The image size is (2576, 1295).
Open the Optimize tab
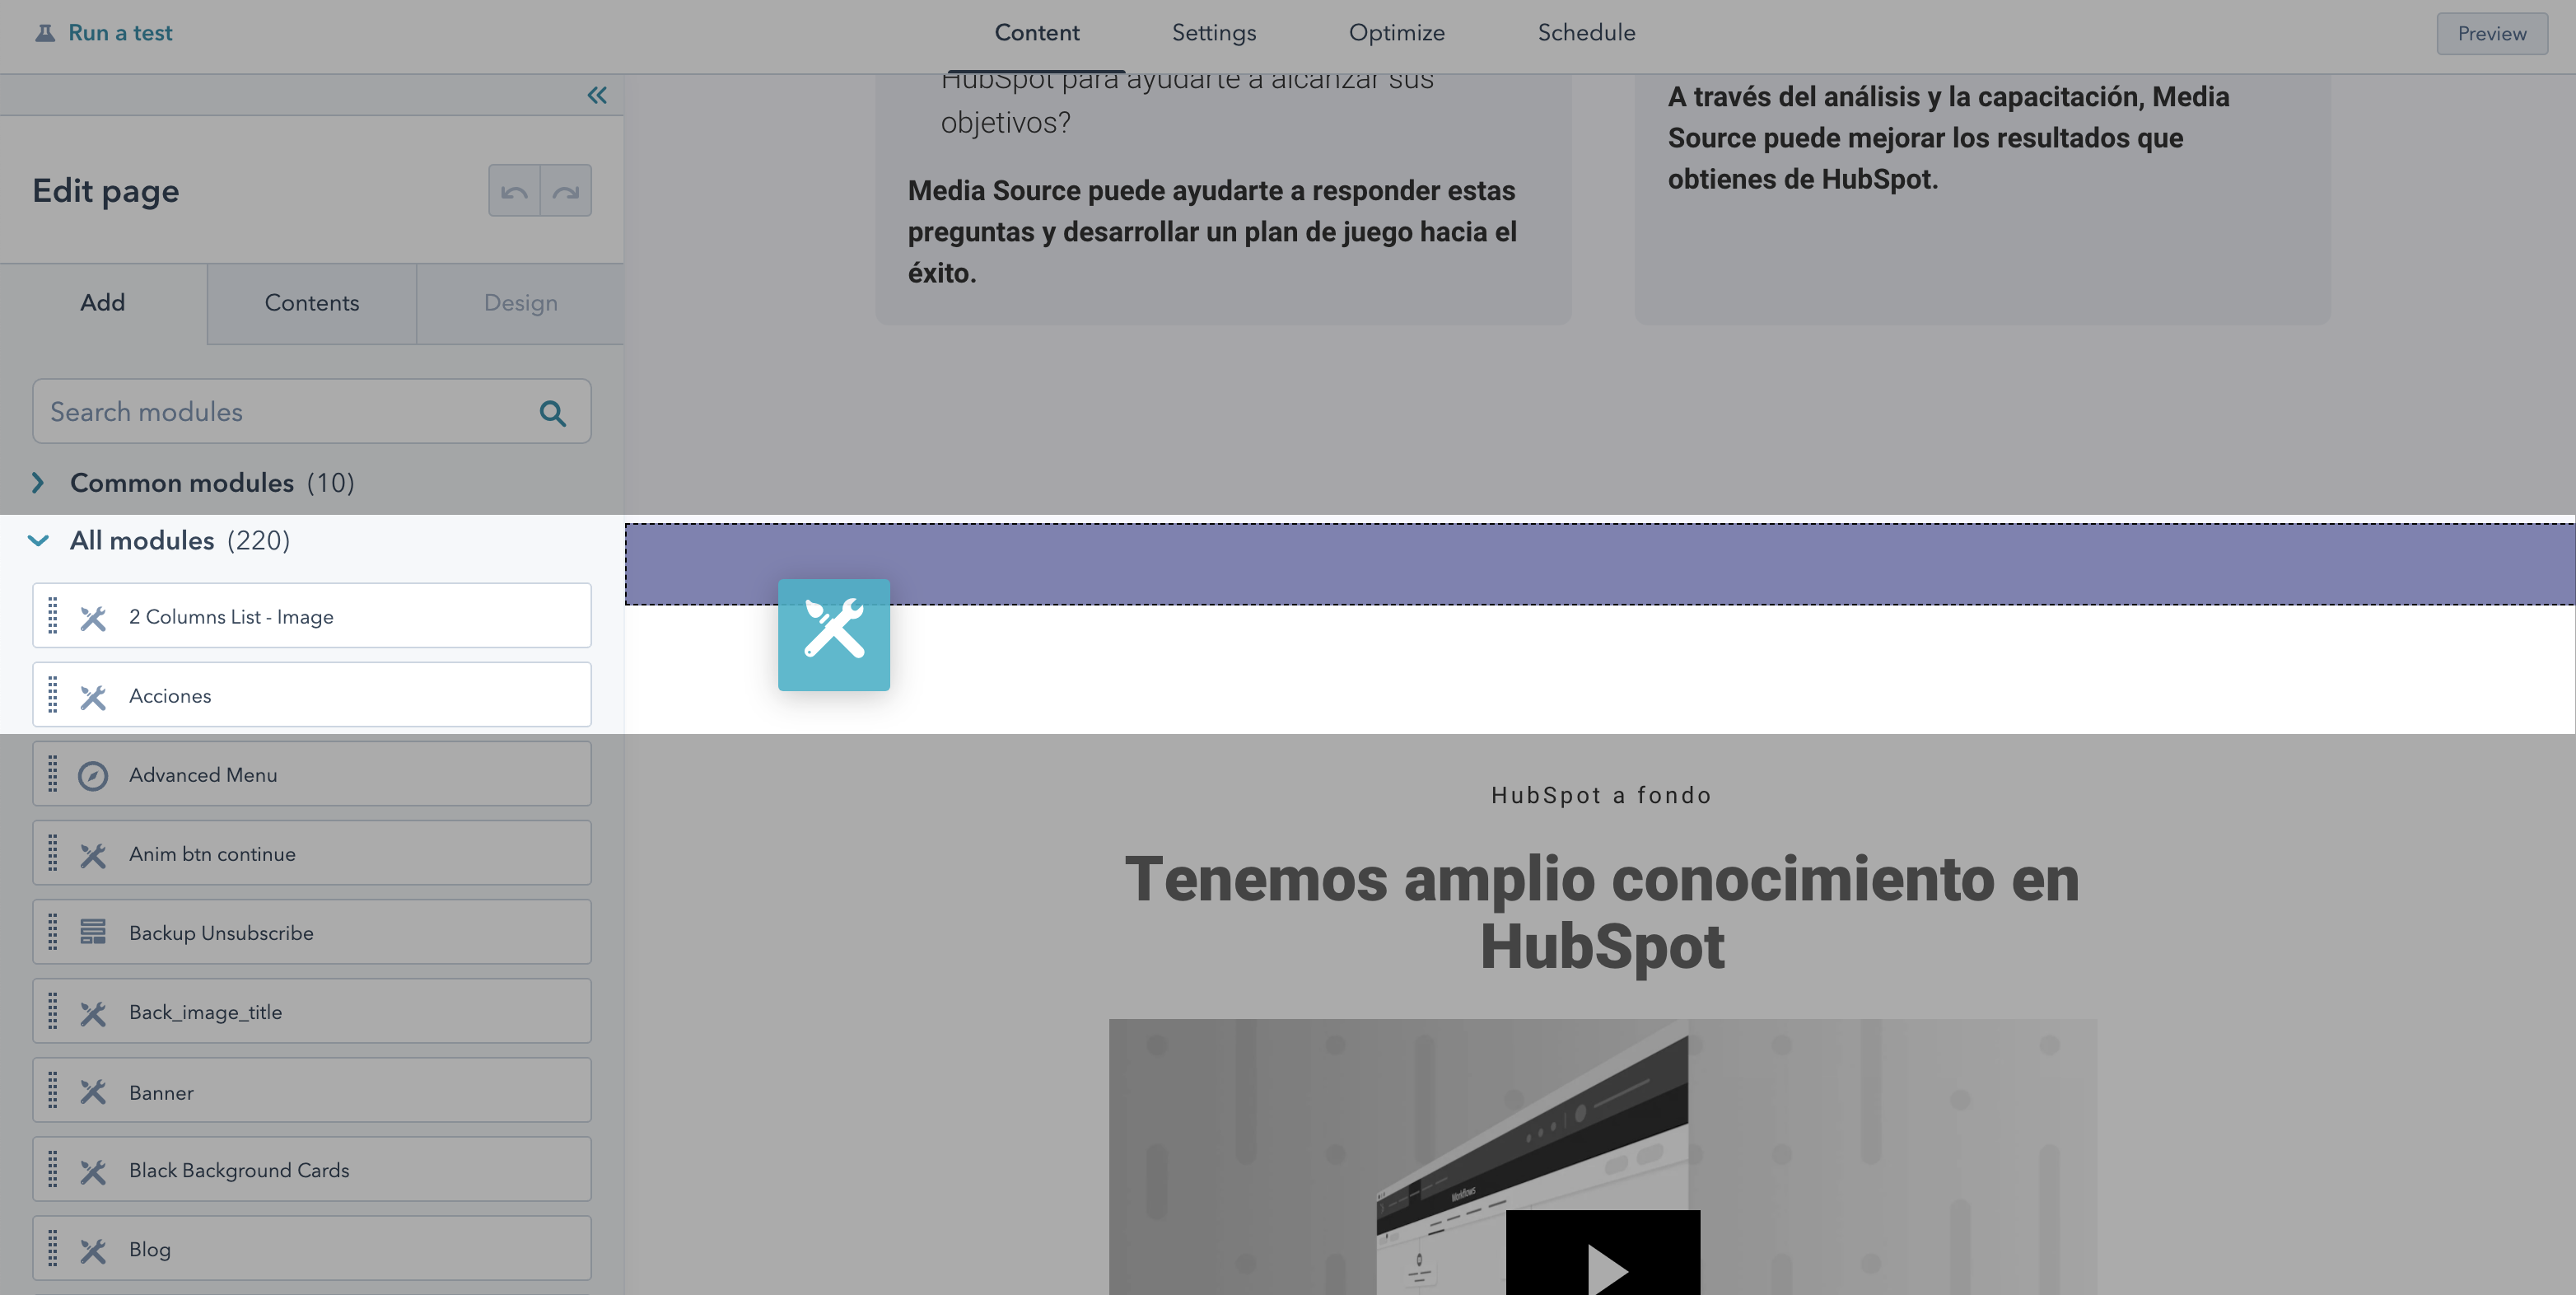coord(1396,33)
